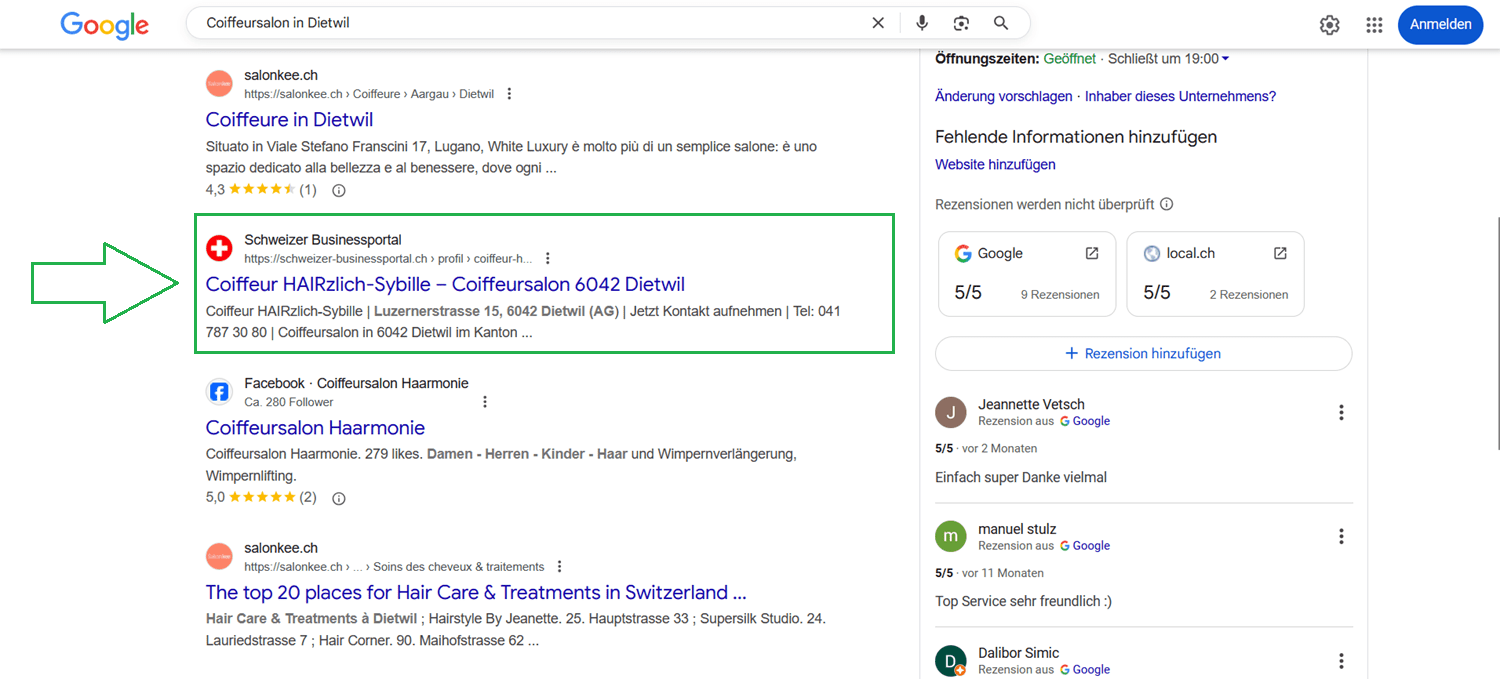Click the Website hinzufügen link

point(995,164)
